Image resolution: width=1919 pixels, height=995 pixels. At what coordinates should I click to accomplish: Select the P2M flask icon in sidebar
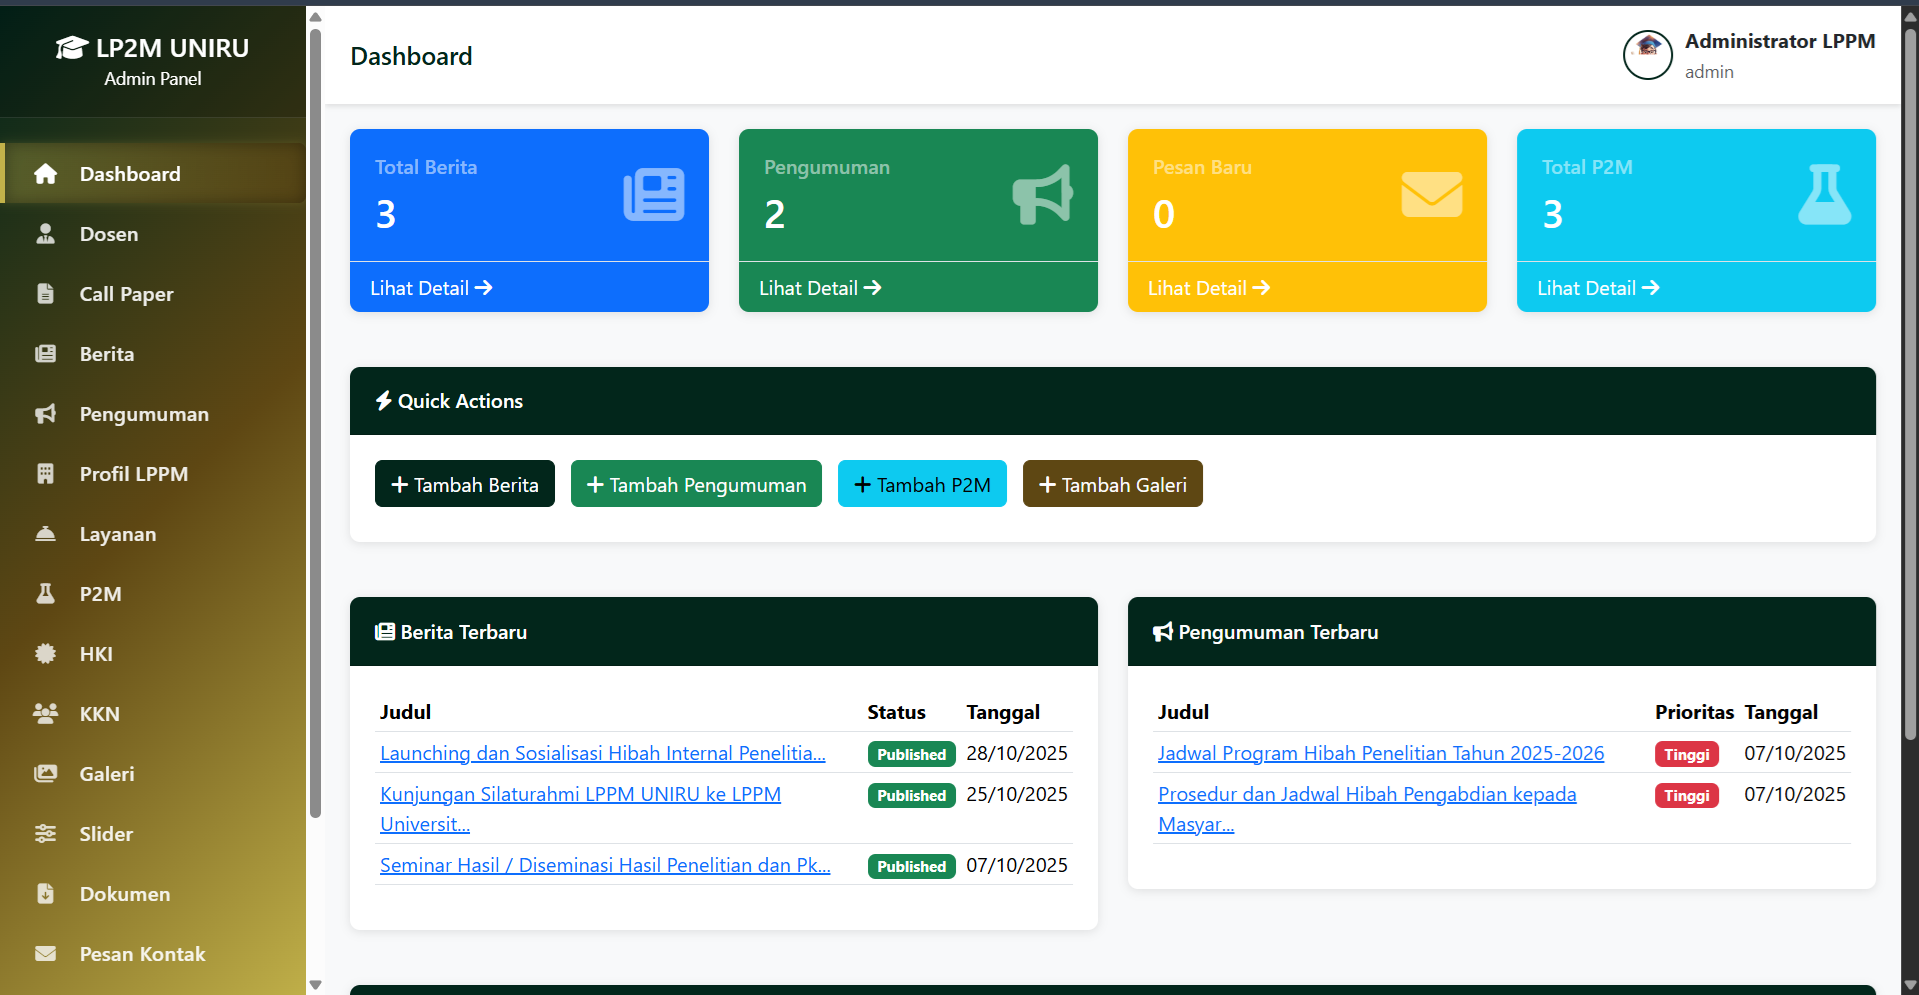[46, 593]
